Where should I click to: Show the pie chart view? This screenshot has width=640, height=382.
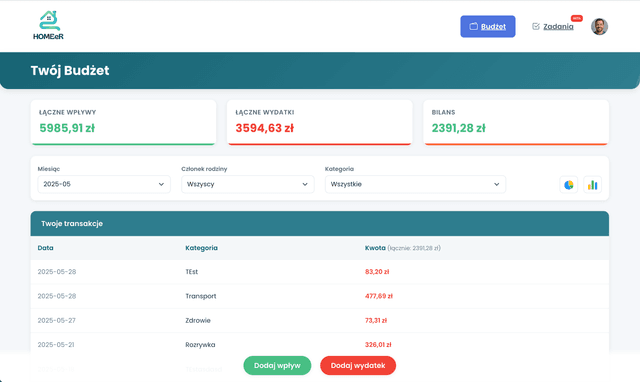(x=569, y=185)
